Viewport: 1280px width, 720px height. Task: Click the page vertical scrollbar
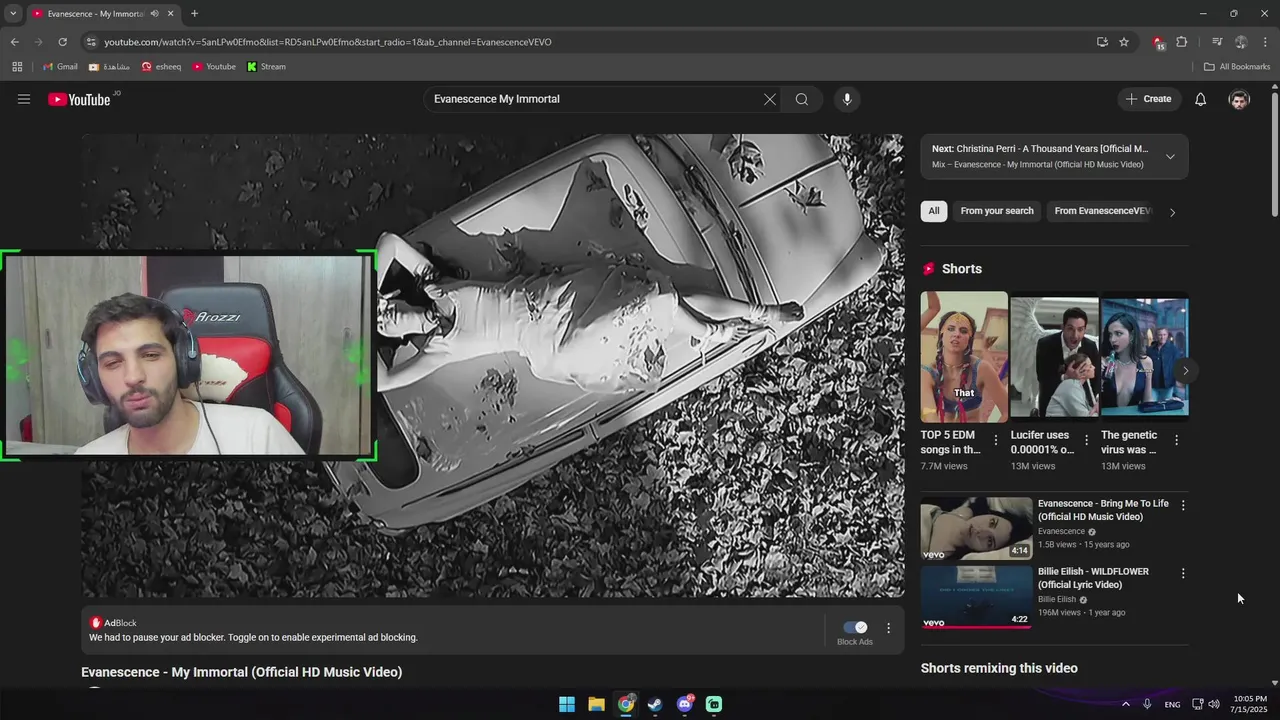1275,154
